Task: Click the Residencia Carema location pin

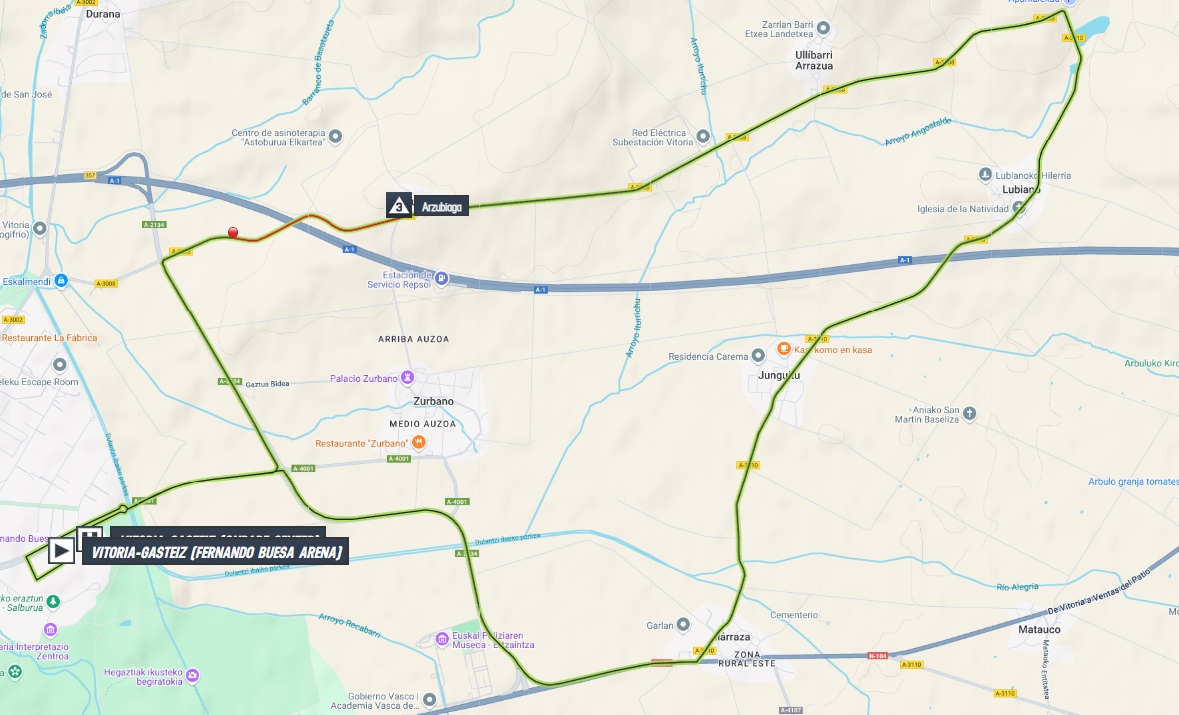Action: [x=758, y=356]
